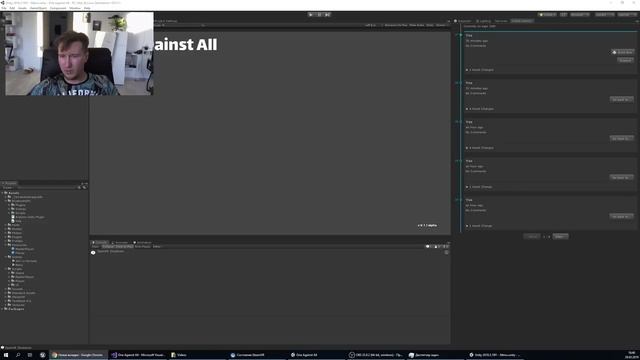Toggle the Stats overlay

point(430,25)
